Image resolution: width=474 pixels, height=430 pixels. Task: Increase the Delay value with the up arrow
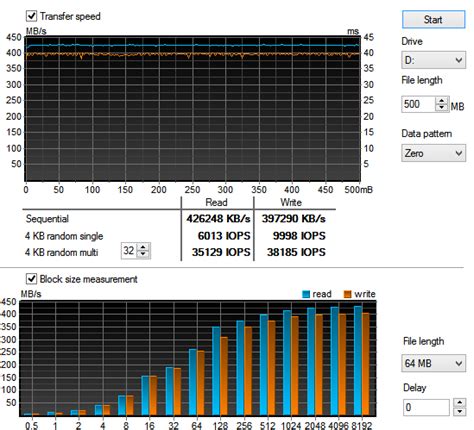click(460, 403)
